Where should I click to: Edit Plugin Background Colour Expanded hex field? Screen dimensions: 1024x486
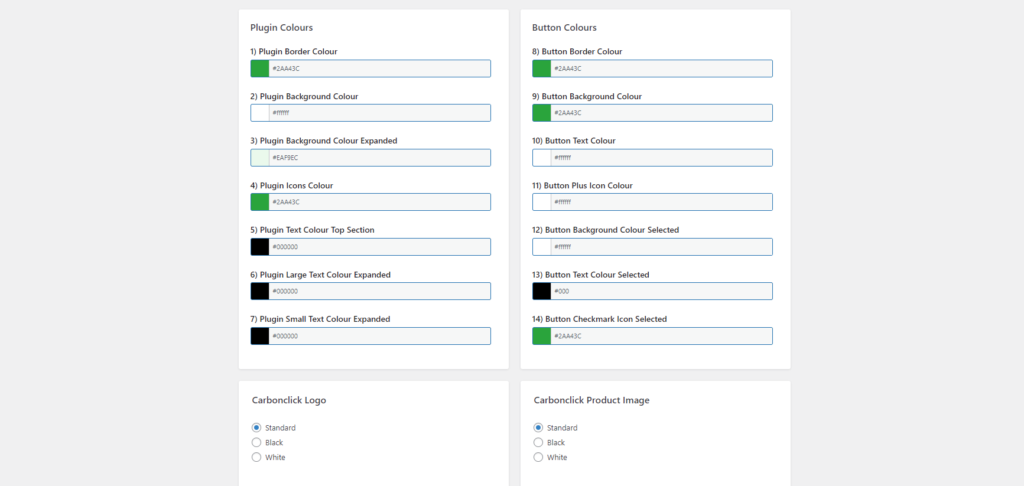(379, 157)
